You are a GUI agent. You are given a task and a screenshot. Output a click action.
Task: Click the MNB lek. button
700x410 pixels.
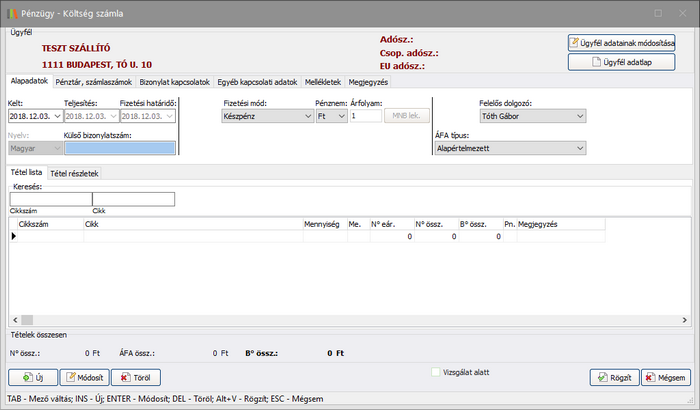tap(405, 116)
